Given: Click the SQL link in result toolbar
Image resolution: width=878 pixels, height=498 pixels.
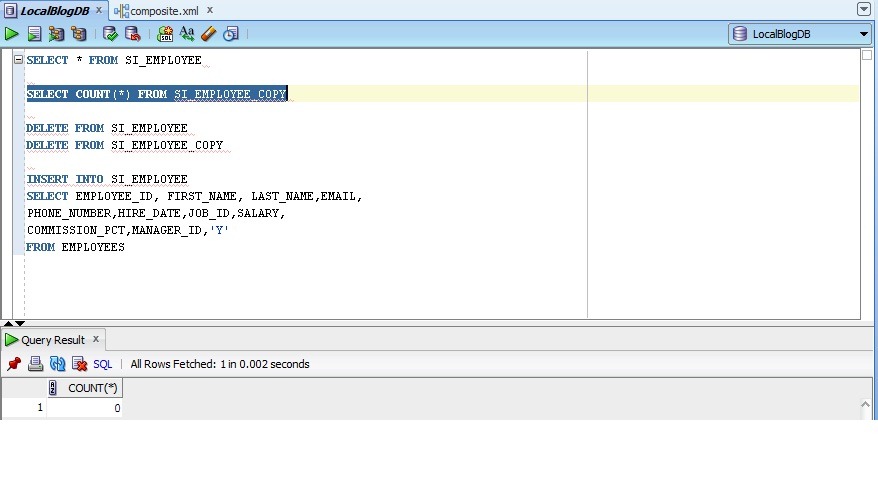Looking at the screenshot, I should click(103, 364).
